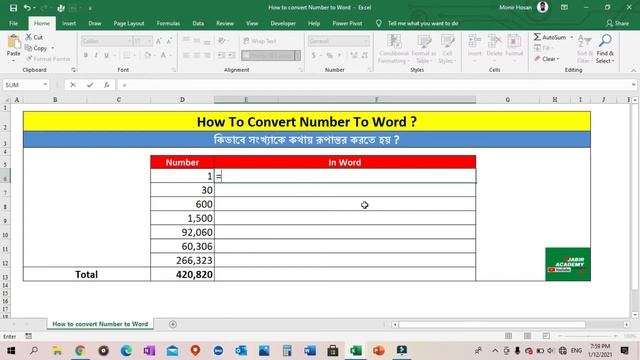Click the Cut scissors icon
Screen dimensions: 640x360
tap(29, 37)
